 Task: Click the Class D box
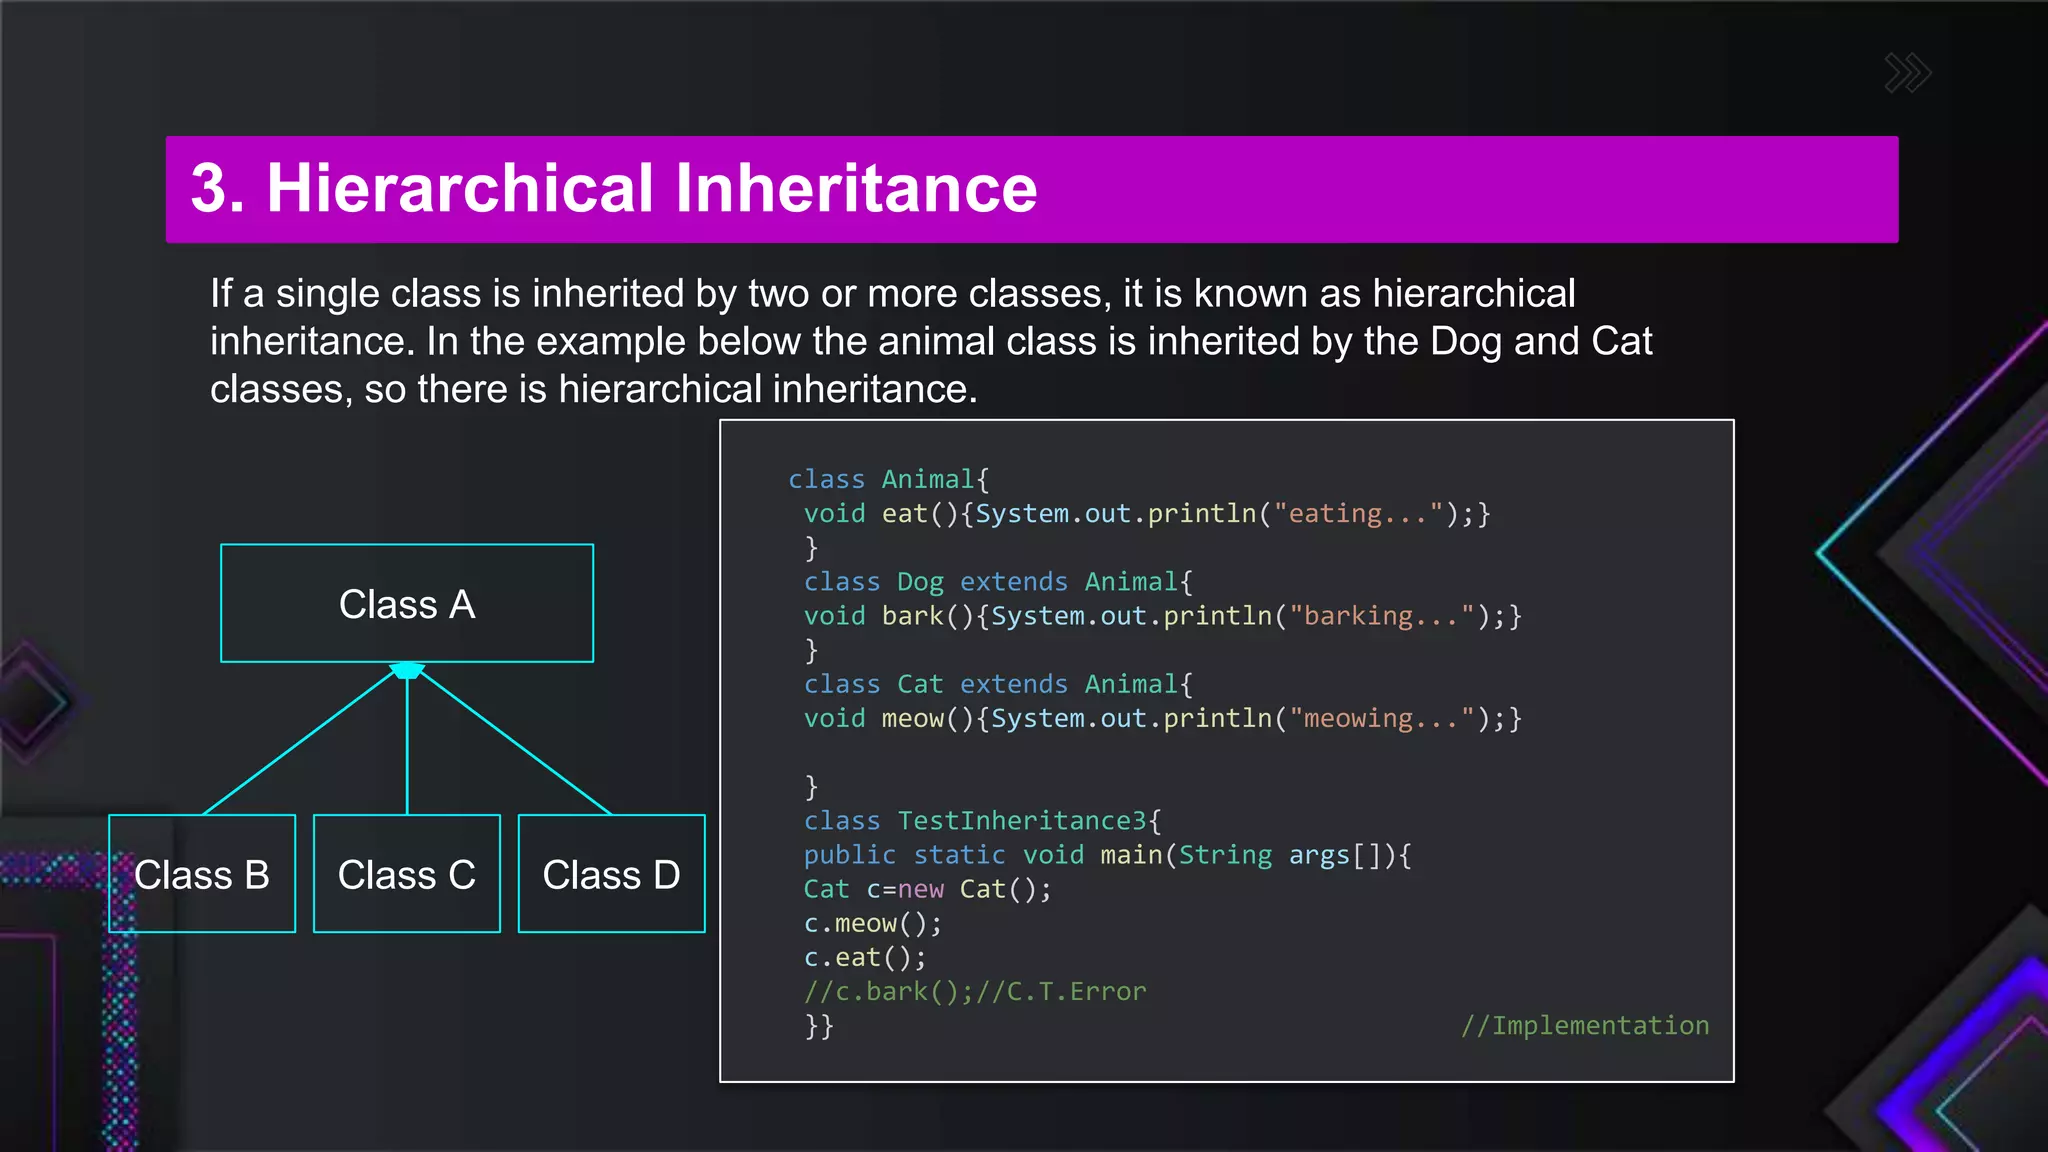coord(611,874)
